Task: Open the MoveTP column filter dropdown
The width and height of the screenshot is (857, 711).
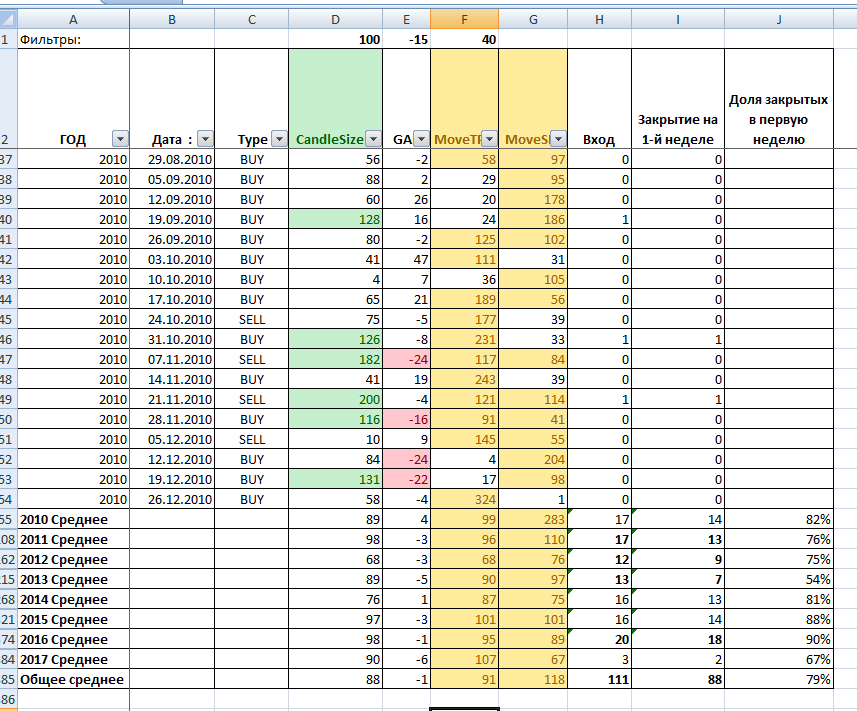Action: coord(490,139)
